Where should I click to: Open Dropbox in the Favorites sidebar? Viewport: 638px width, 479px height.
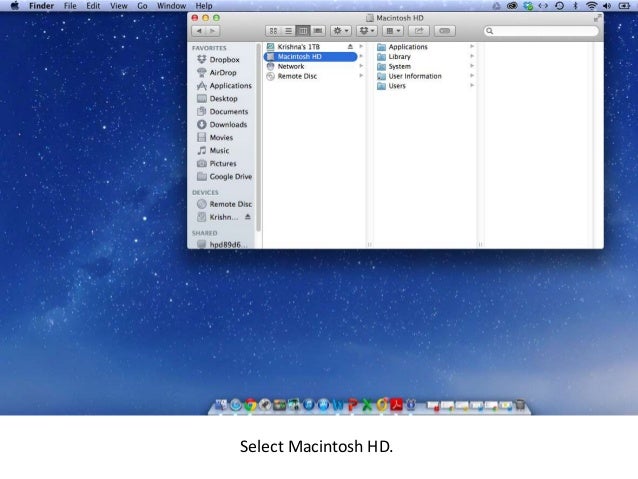224,60
